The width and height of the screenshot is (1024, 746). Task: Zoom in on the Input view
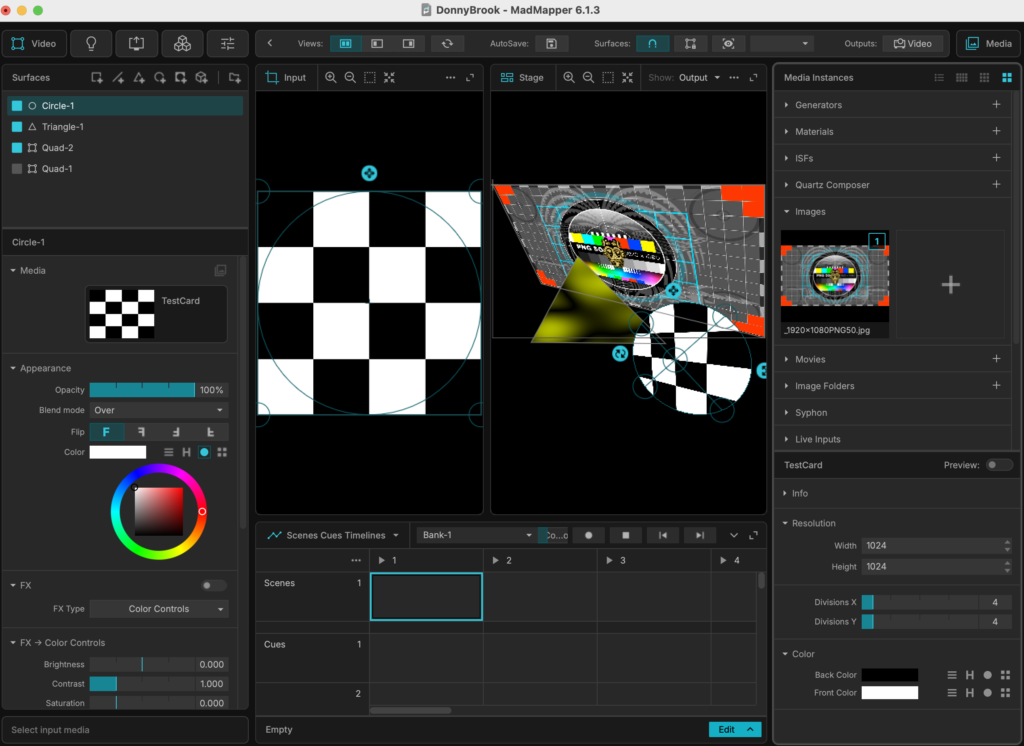331,77
